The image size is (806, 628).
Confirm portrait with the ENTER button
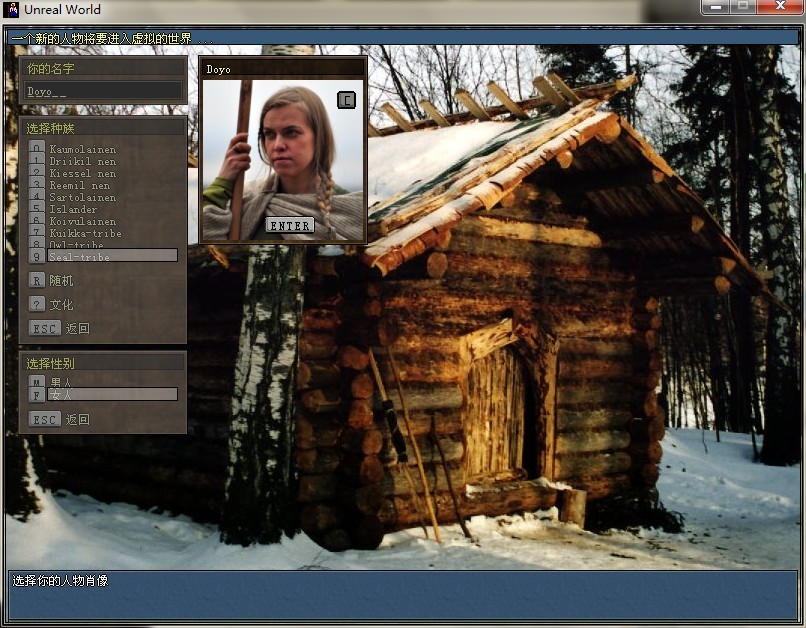(290, 226)
